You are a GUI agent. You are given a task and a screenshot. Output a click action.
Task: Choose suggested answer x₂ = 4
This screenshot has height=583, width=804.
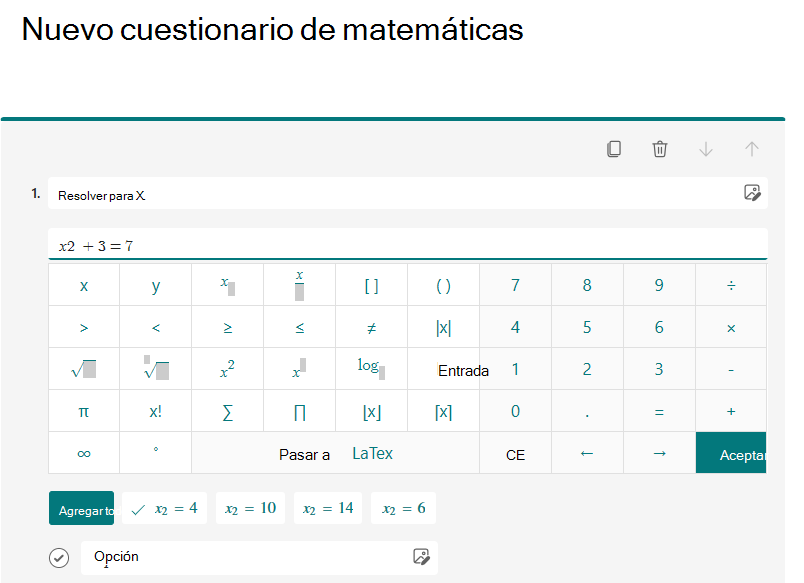point(165,508)
